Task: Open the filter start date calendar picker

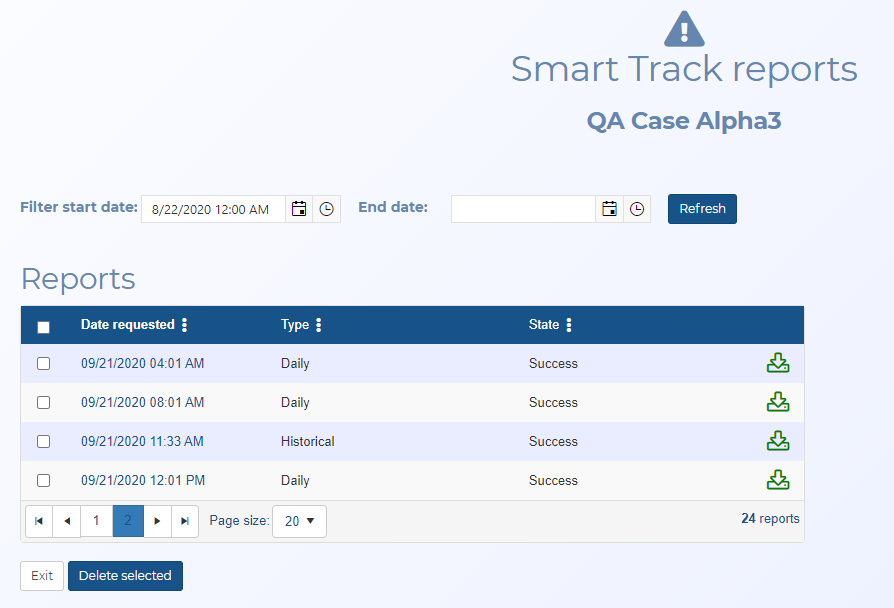Action: pos(299,209)
